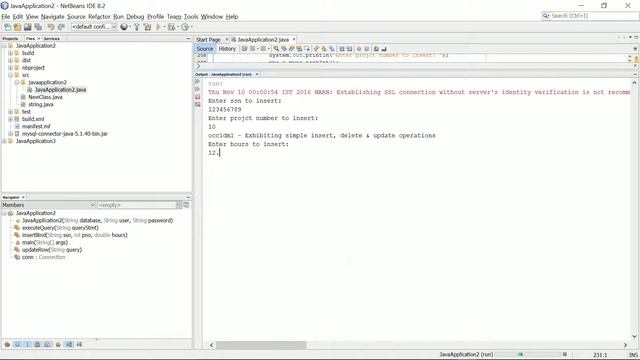
Task: Close the Output JavaApplication2 (run) tab
Action: pyautogui.click(x=257, y=74)
